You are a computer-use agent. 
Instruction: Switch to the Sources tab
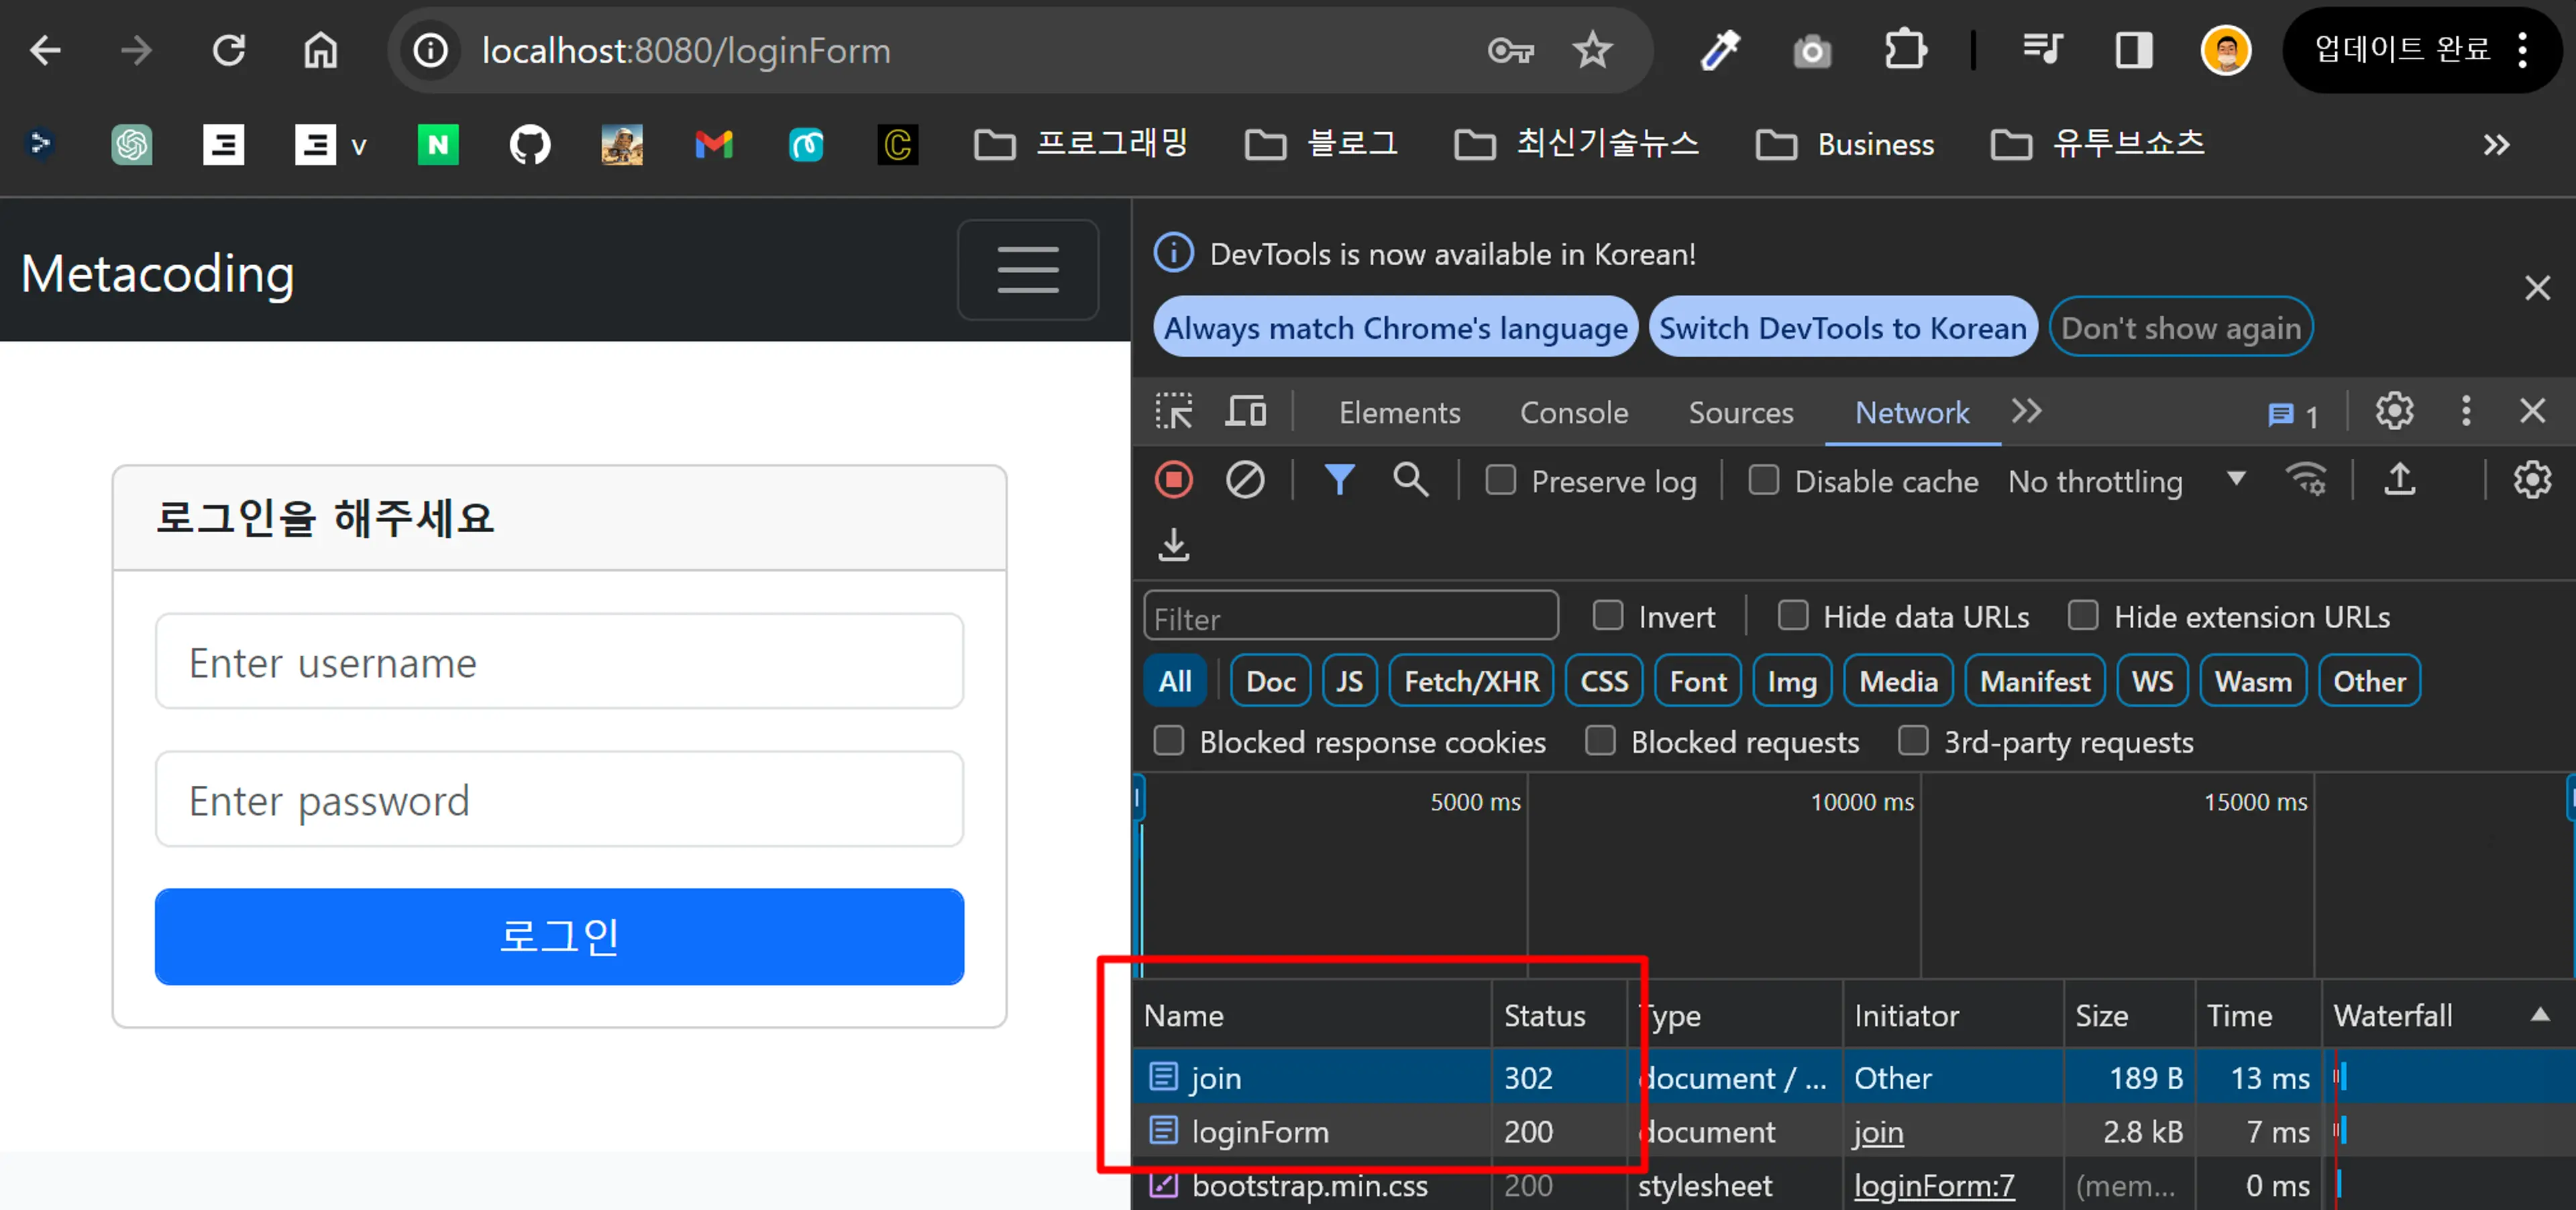click(1741, 413)
